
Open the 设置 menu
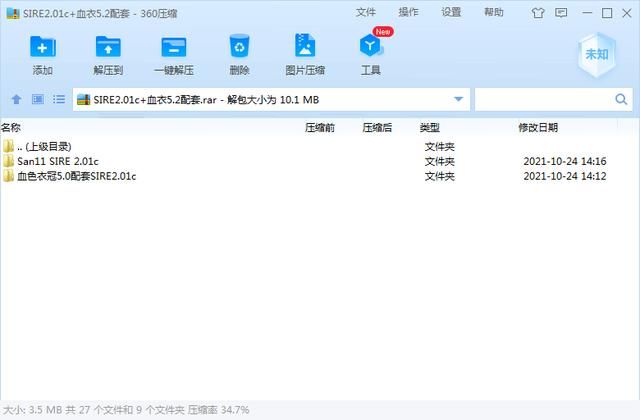click(x=451, y=12)
